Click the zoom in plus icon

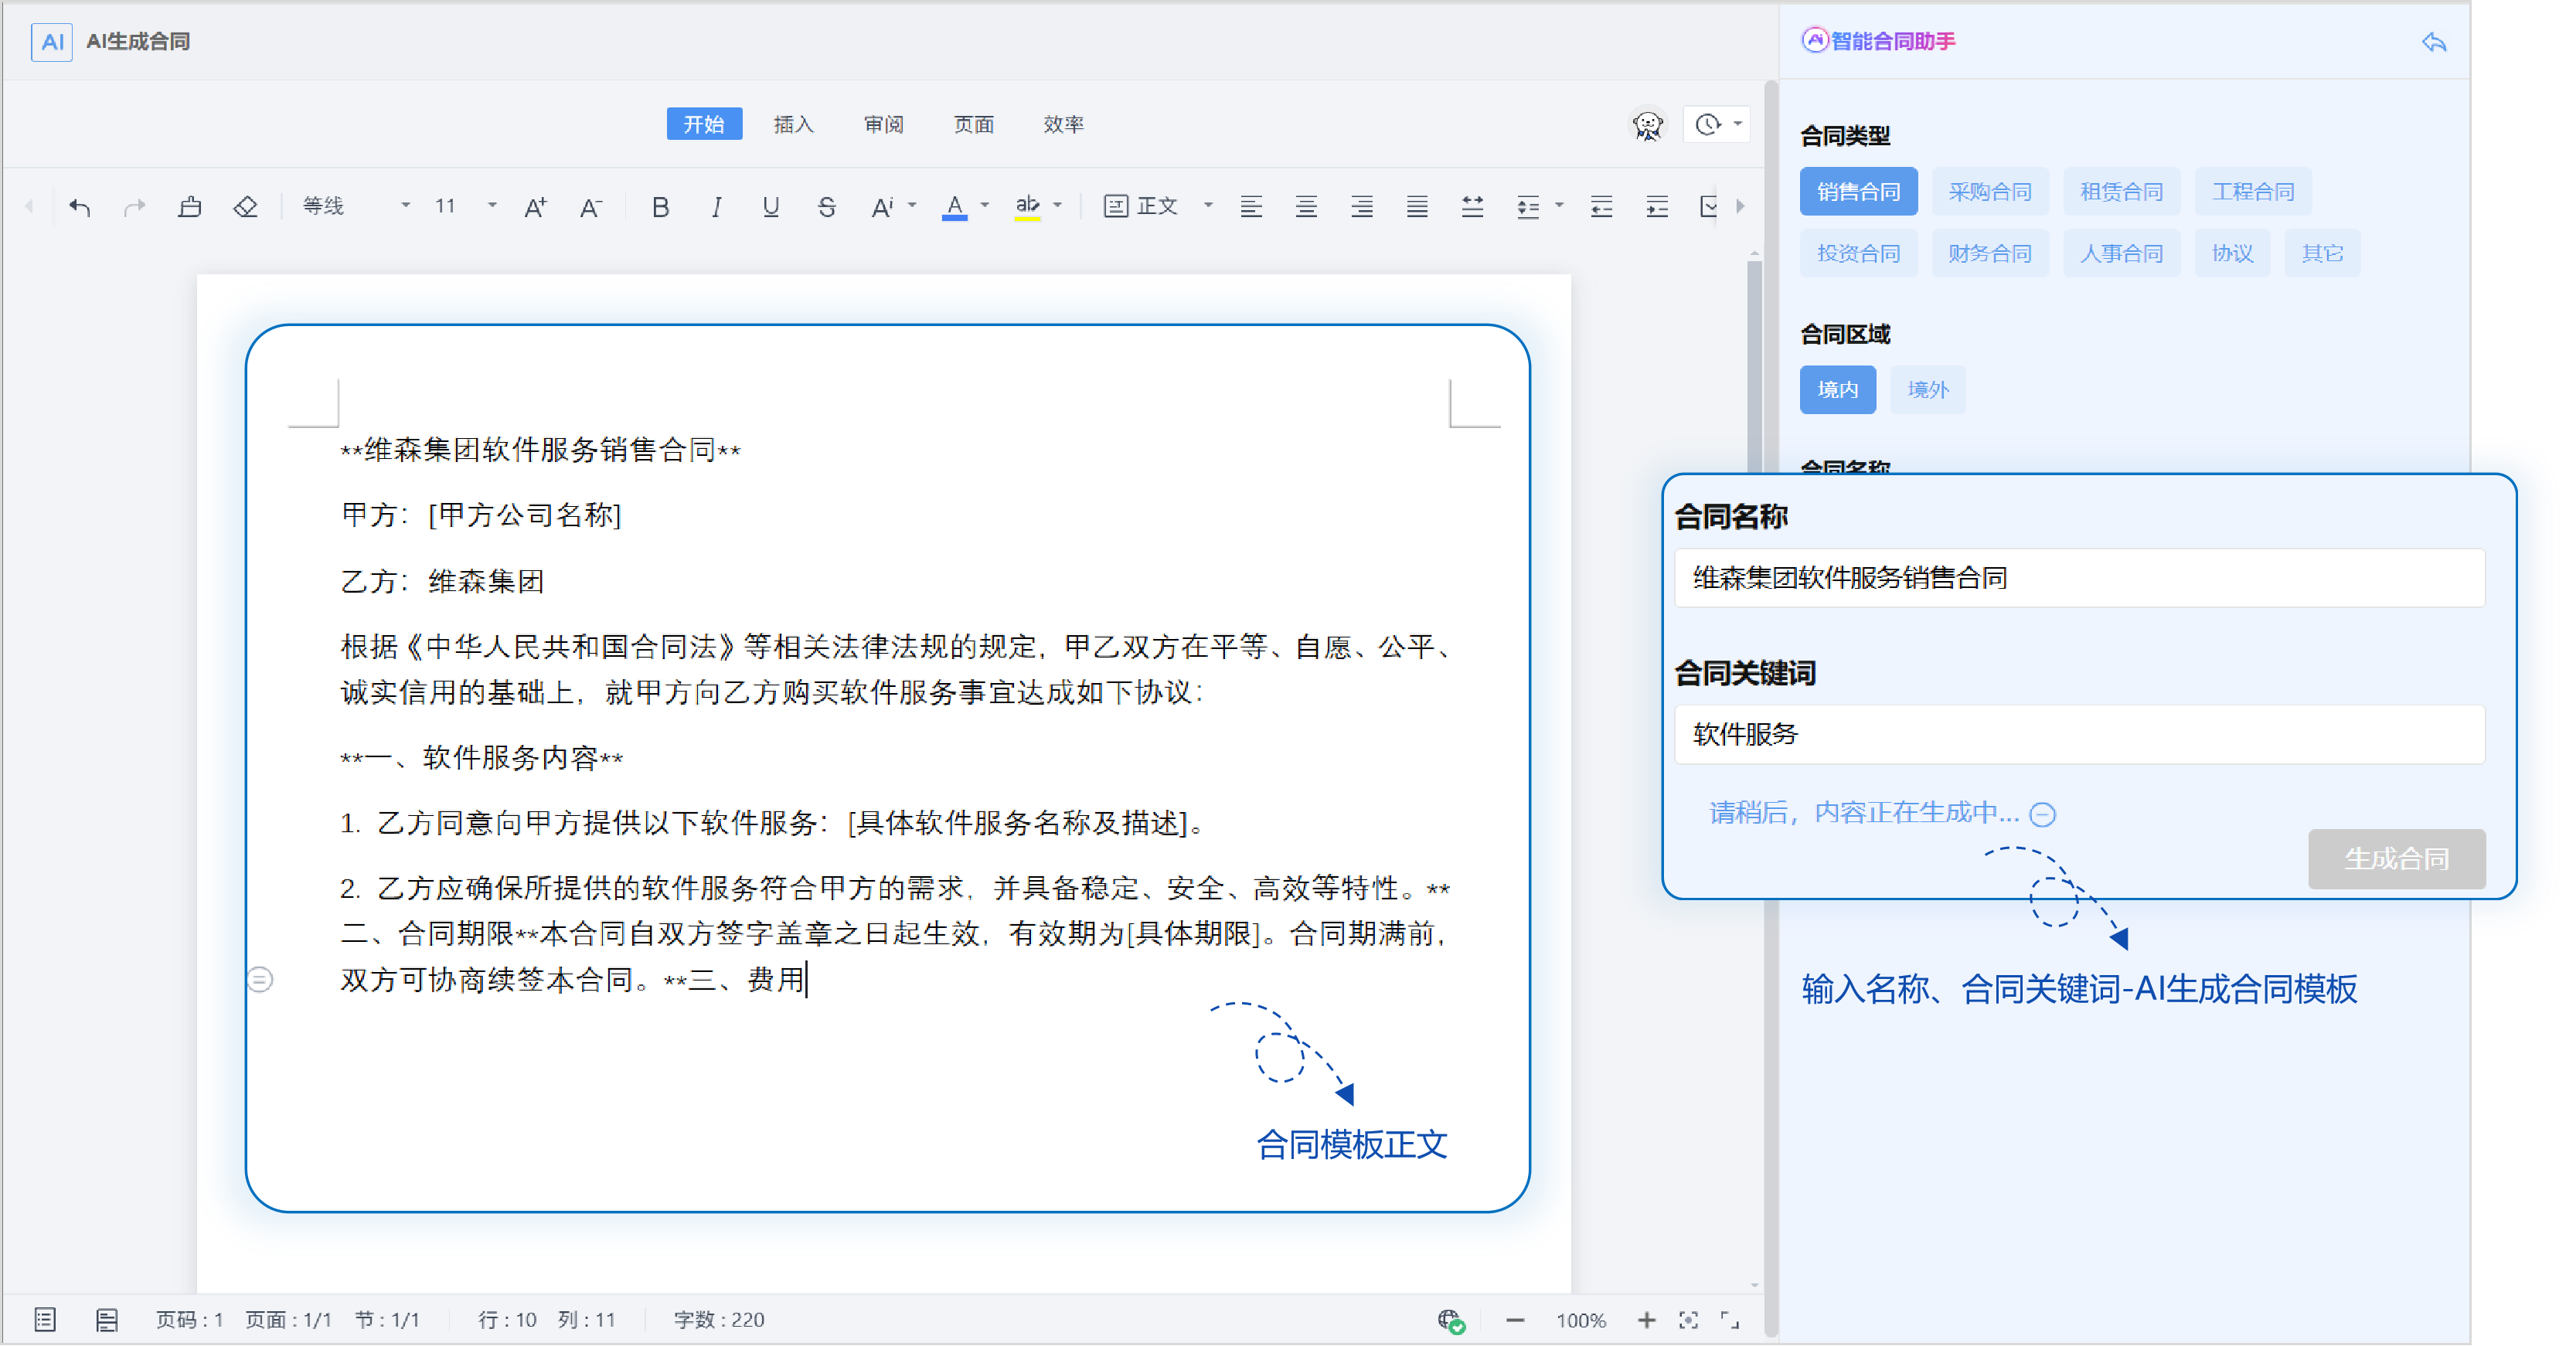tap(1646, 1320)
